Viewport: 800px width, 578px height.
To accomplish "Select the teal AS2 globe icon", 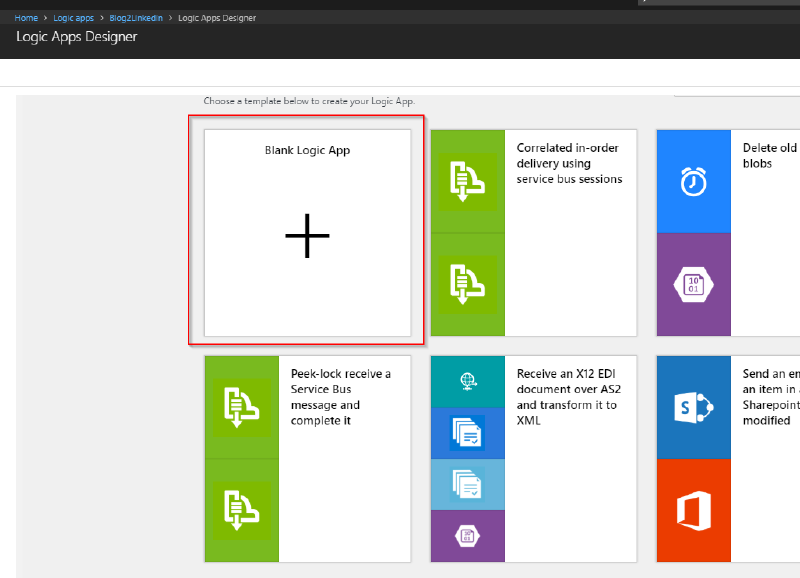I will tap(468, 380).
